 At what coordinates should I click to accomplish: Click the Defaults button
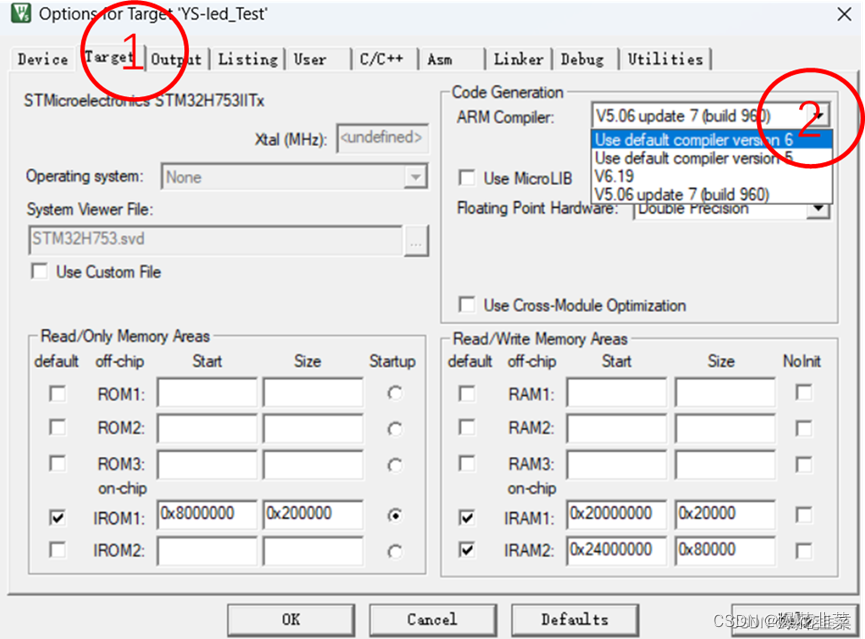coord(575,619)
